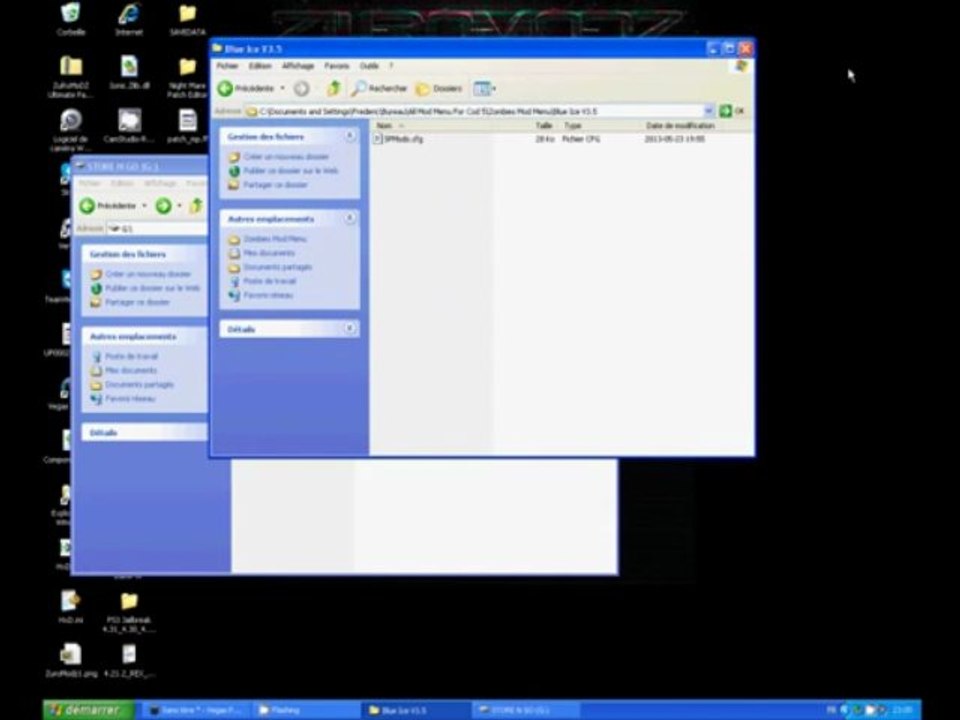Click forward arrow in STORE N GO window
This screenshot has width=960, height=720.
[163, 206]
